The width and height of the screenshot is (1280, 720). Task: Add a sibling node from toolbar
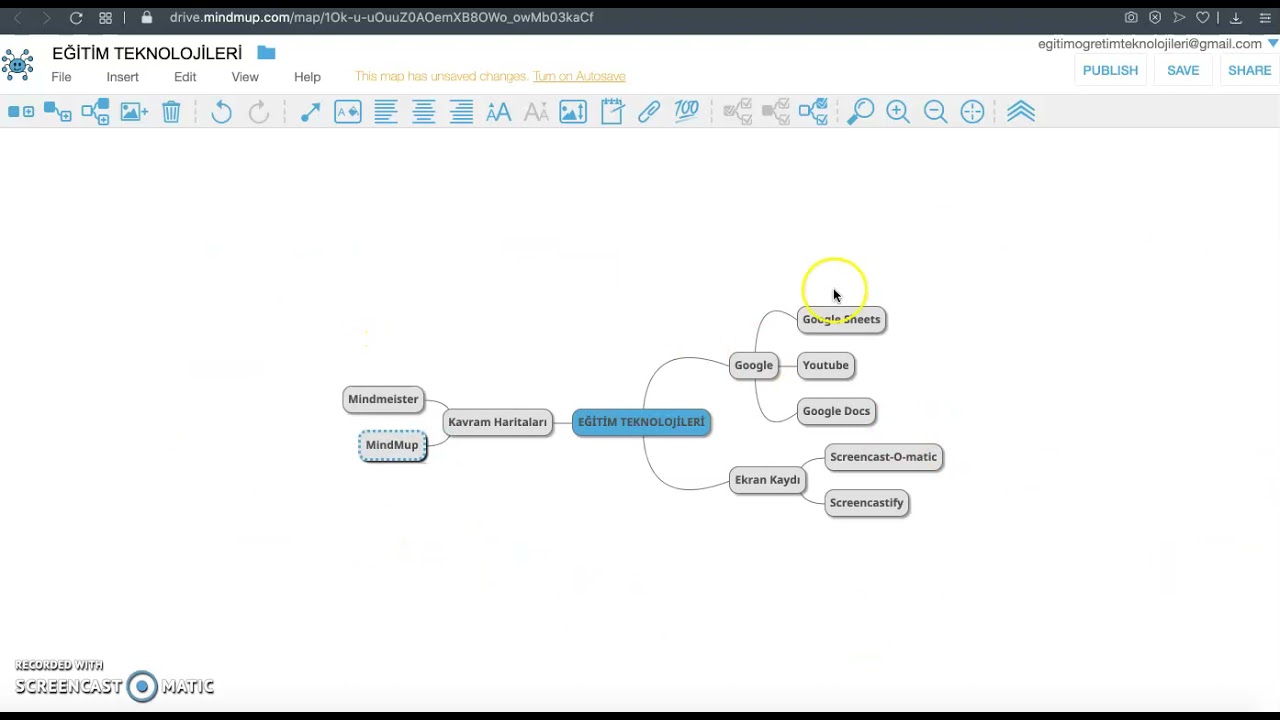pos(21,112)
